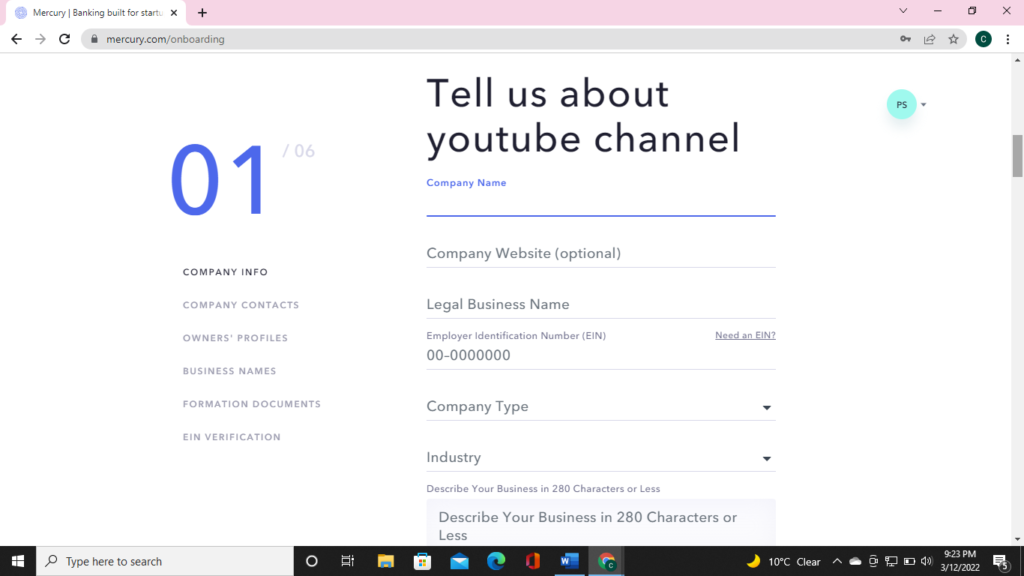Select the Formation Documents step

pyautogui.click(x=252, y=404)
